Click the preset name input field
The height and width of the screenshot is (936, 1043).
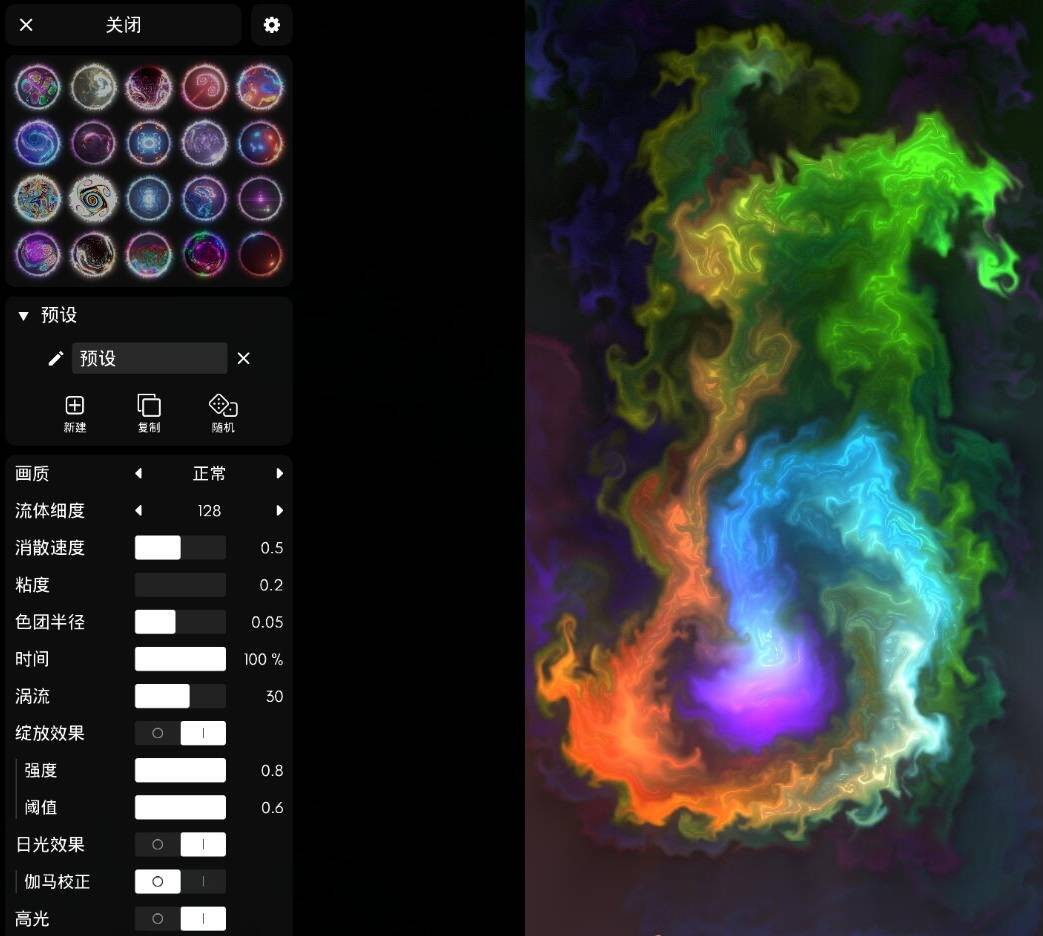149,358
